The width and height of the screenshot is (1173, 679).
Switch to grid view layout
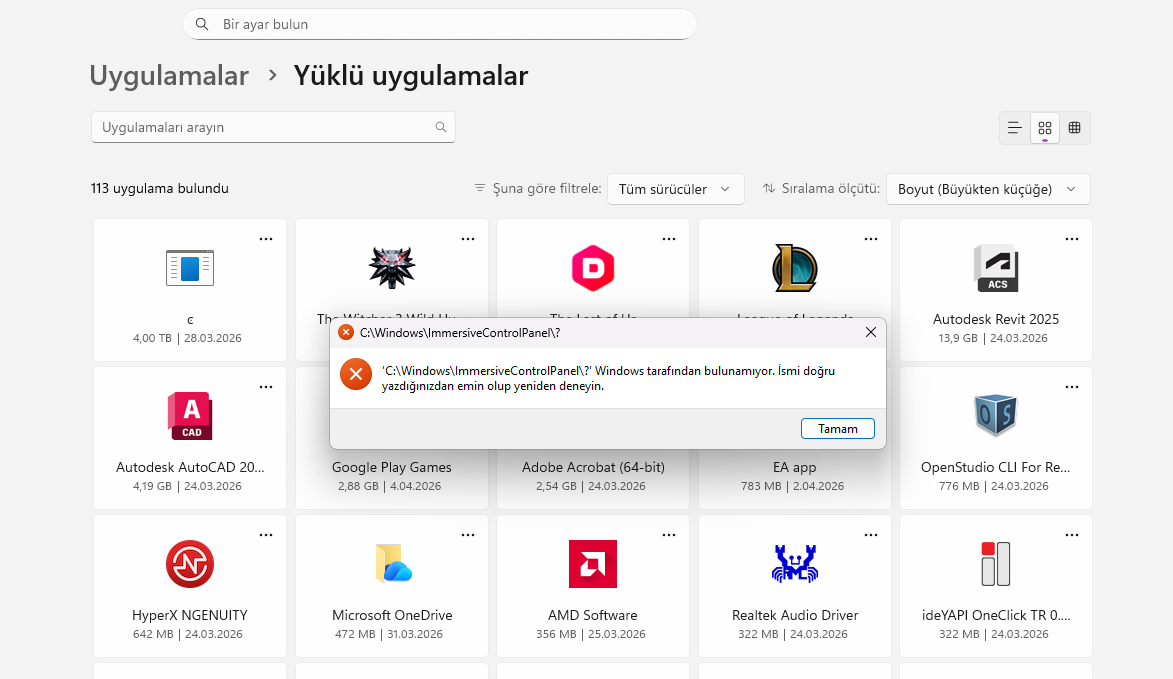point(1045,128)
